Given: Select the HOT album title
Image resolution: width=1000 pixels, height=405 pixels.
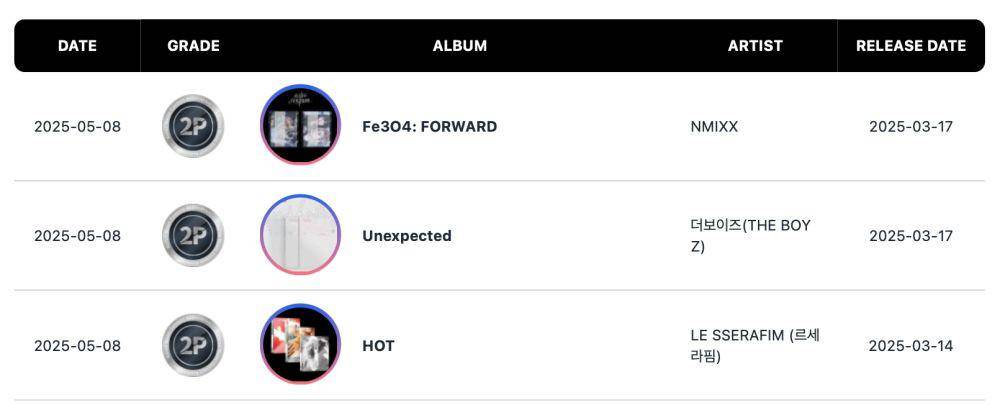Looking at the screenshot, I should pyautogui.click(x=378, y=346).
